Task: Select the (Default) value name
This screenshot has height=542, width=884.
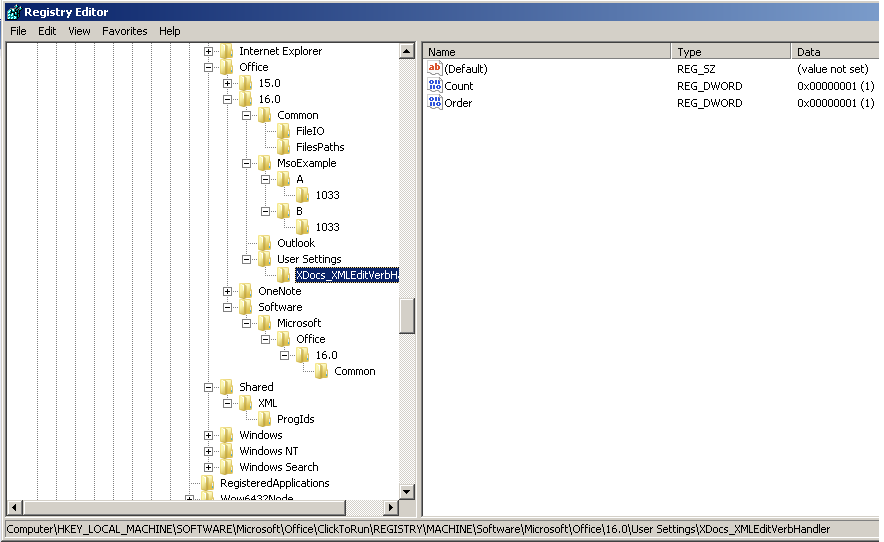Action: pos(466,69)
